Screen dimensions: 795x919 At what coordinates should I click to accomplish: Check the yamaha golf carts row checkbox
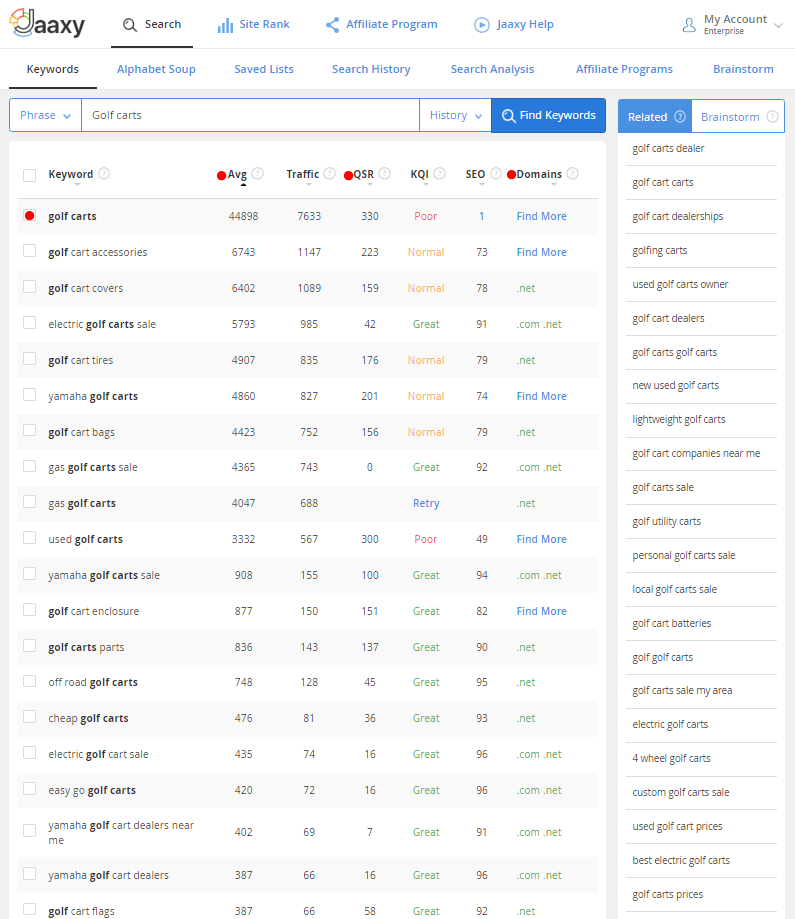coord(29,394)
